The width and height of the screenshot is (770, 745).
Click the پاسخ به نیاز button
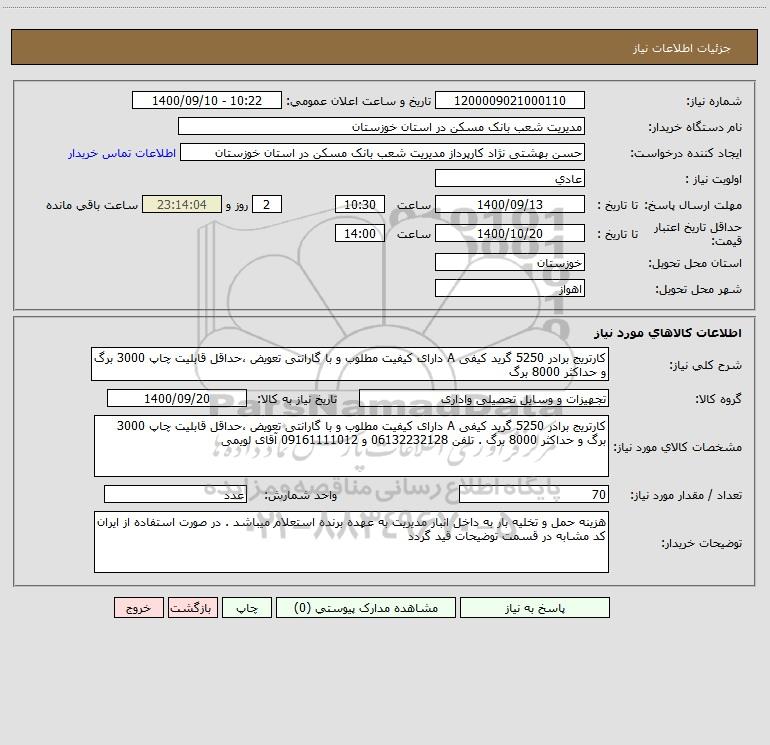tap(535, 607)
